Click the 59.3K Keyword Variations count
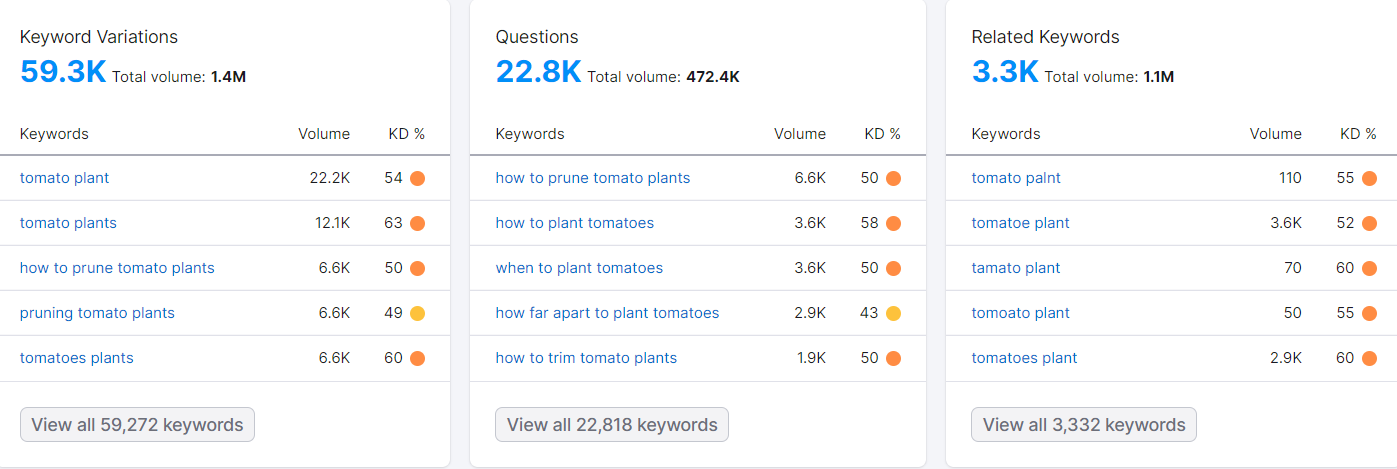The height and width of the screenshot is (469, 1397). click(x=63, y=72)
